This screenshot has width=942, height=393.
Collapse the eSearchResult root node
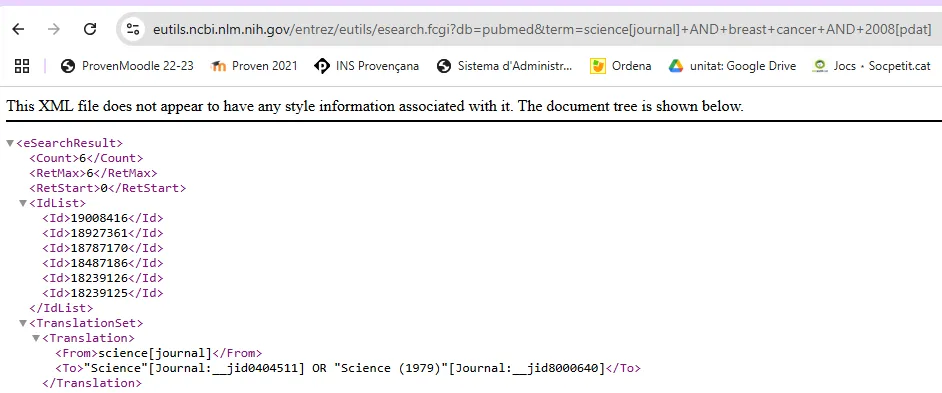10,143
